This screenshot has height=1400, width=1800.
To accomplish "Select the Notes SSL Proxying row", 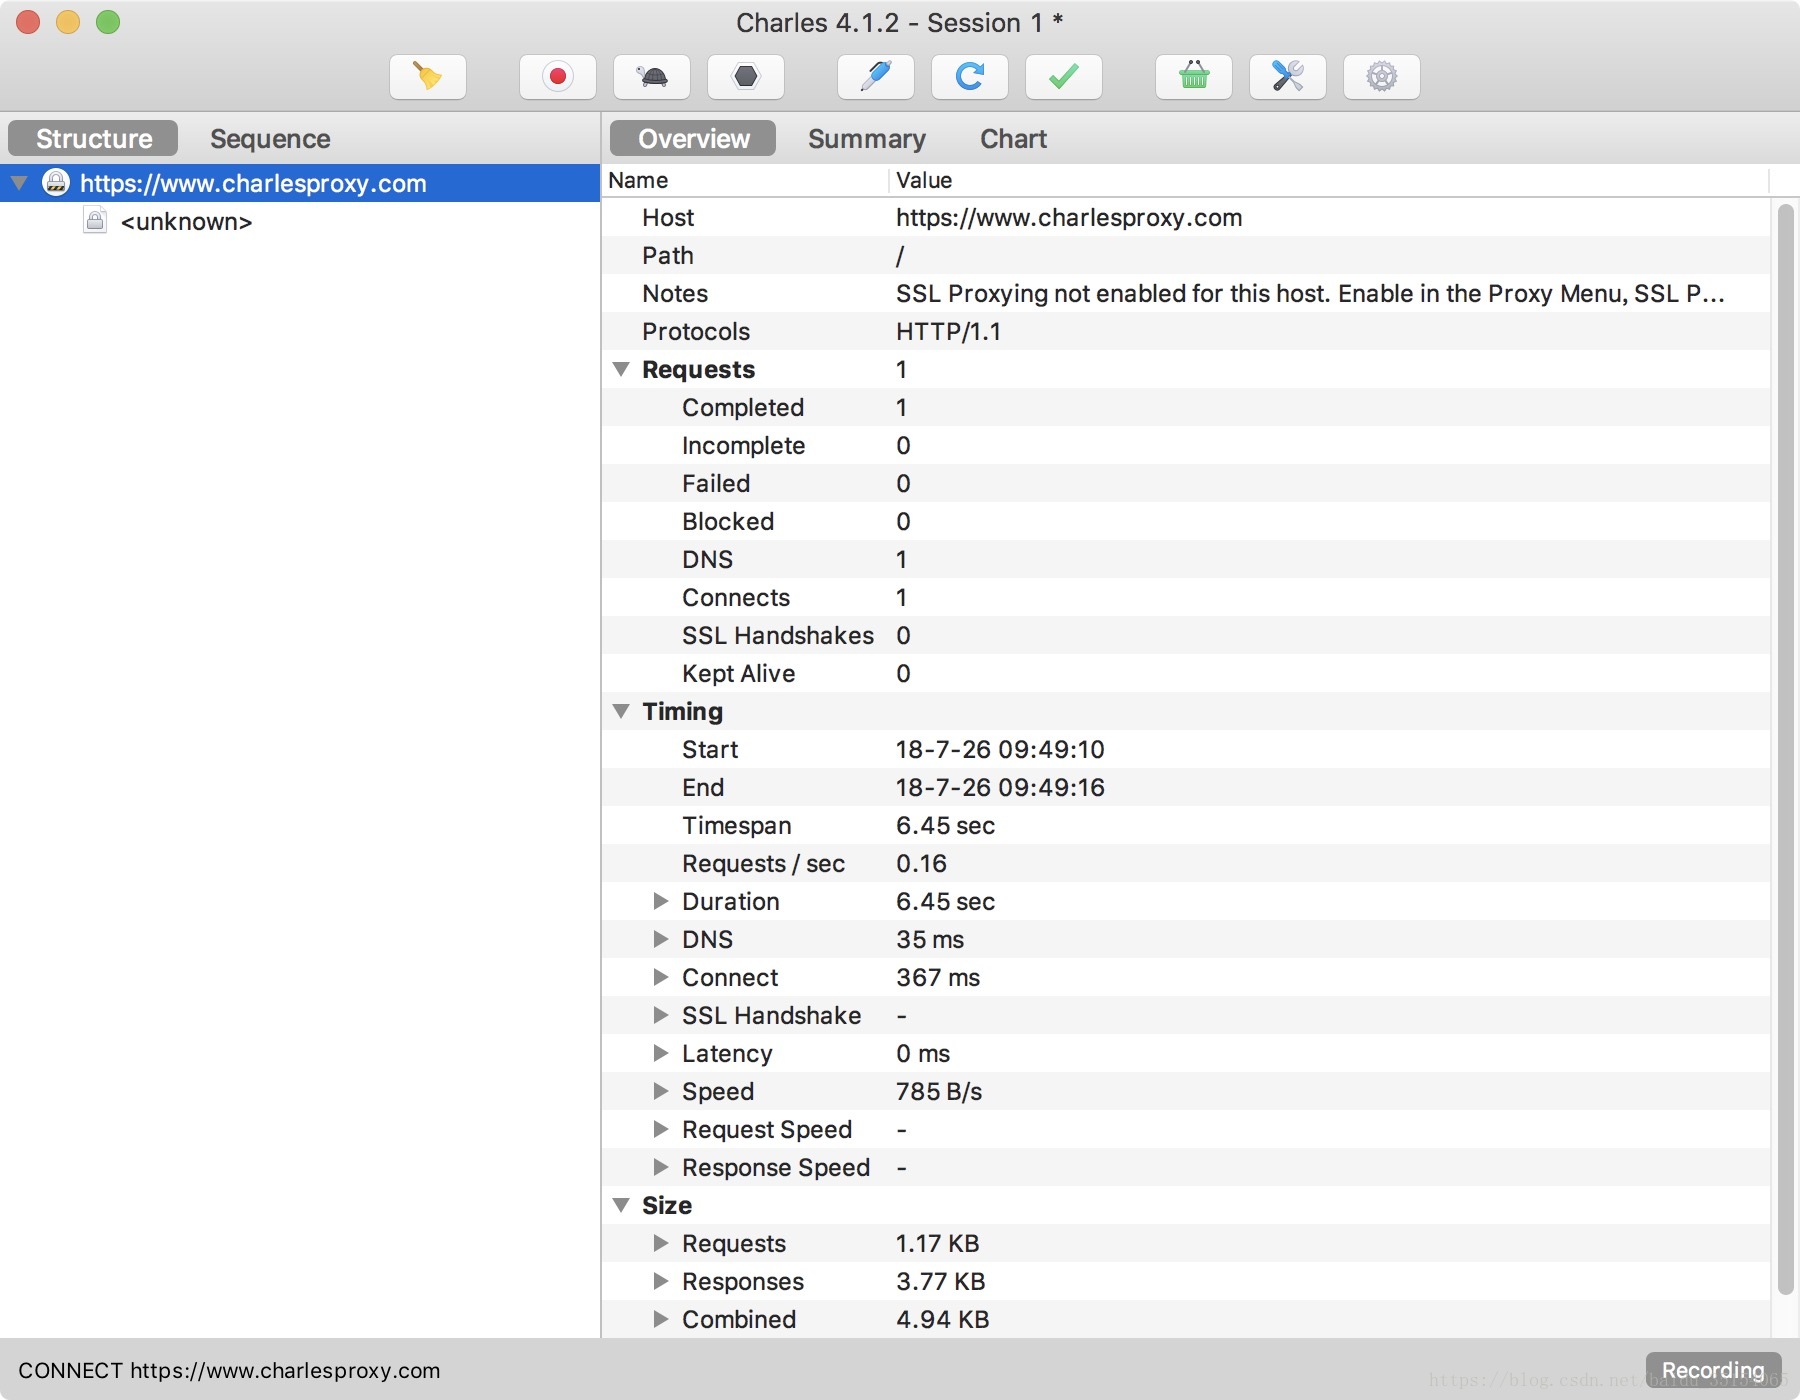I will (x=1186, y=293).
